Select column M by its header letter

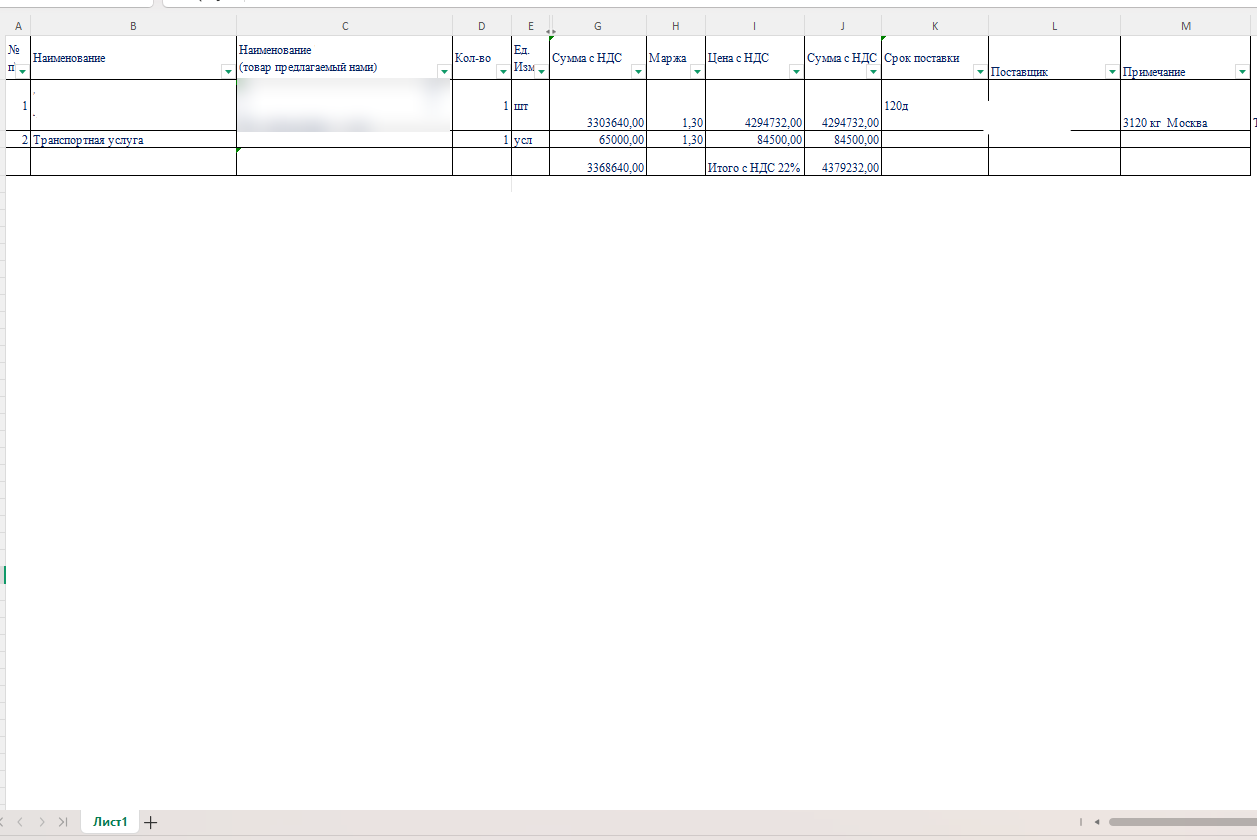(x=1186, y=26)
